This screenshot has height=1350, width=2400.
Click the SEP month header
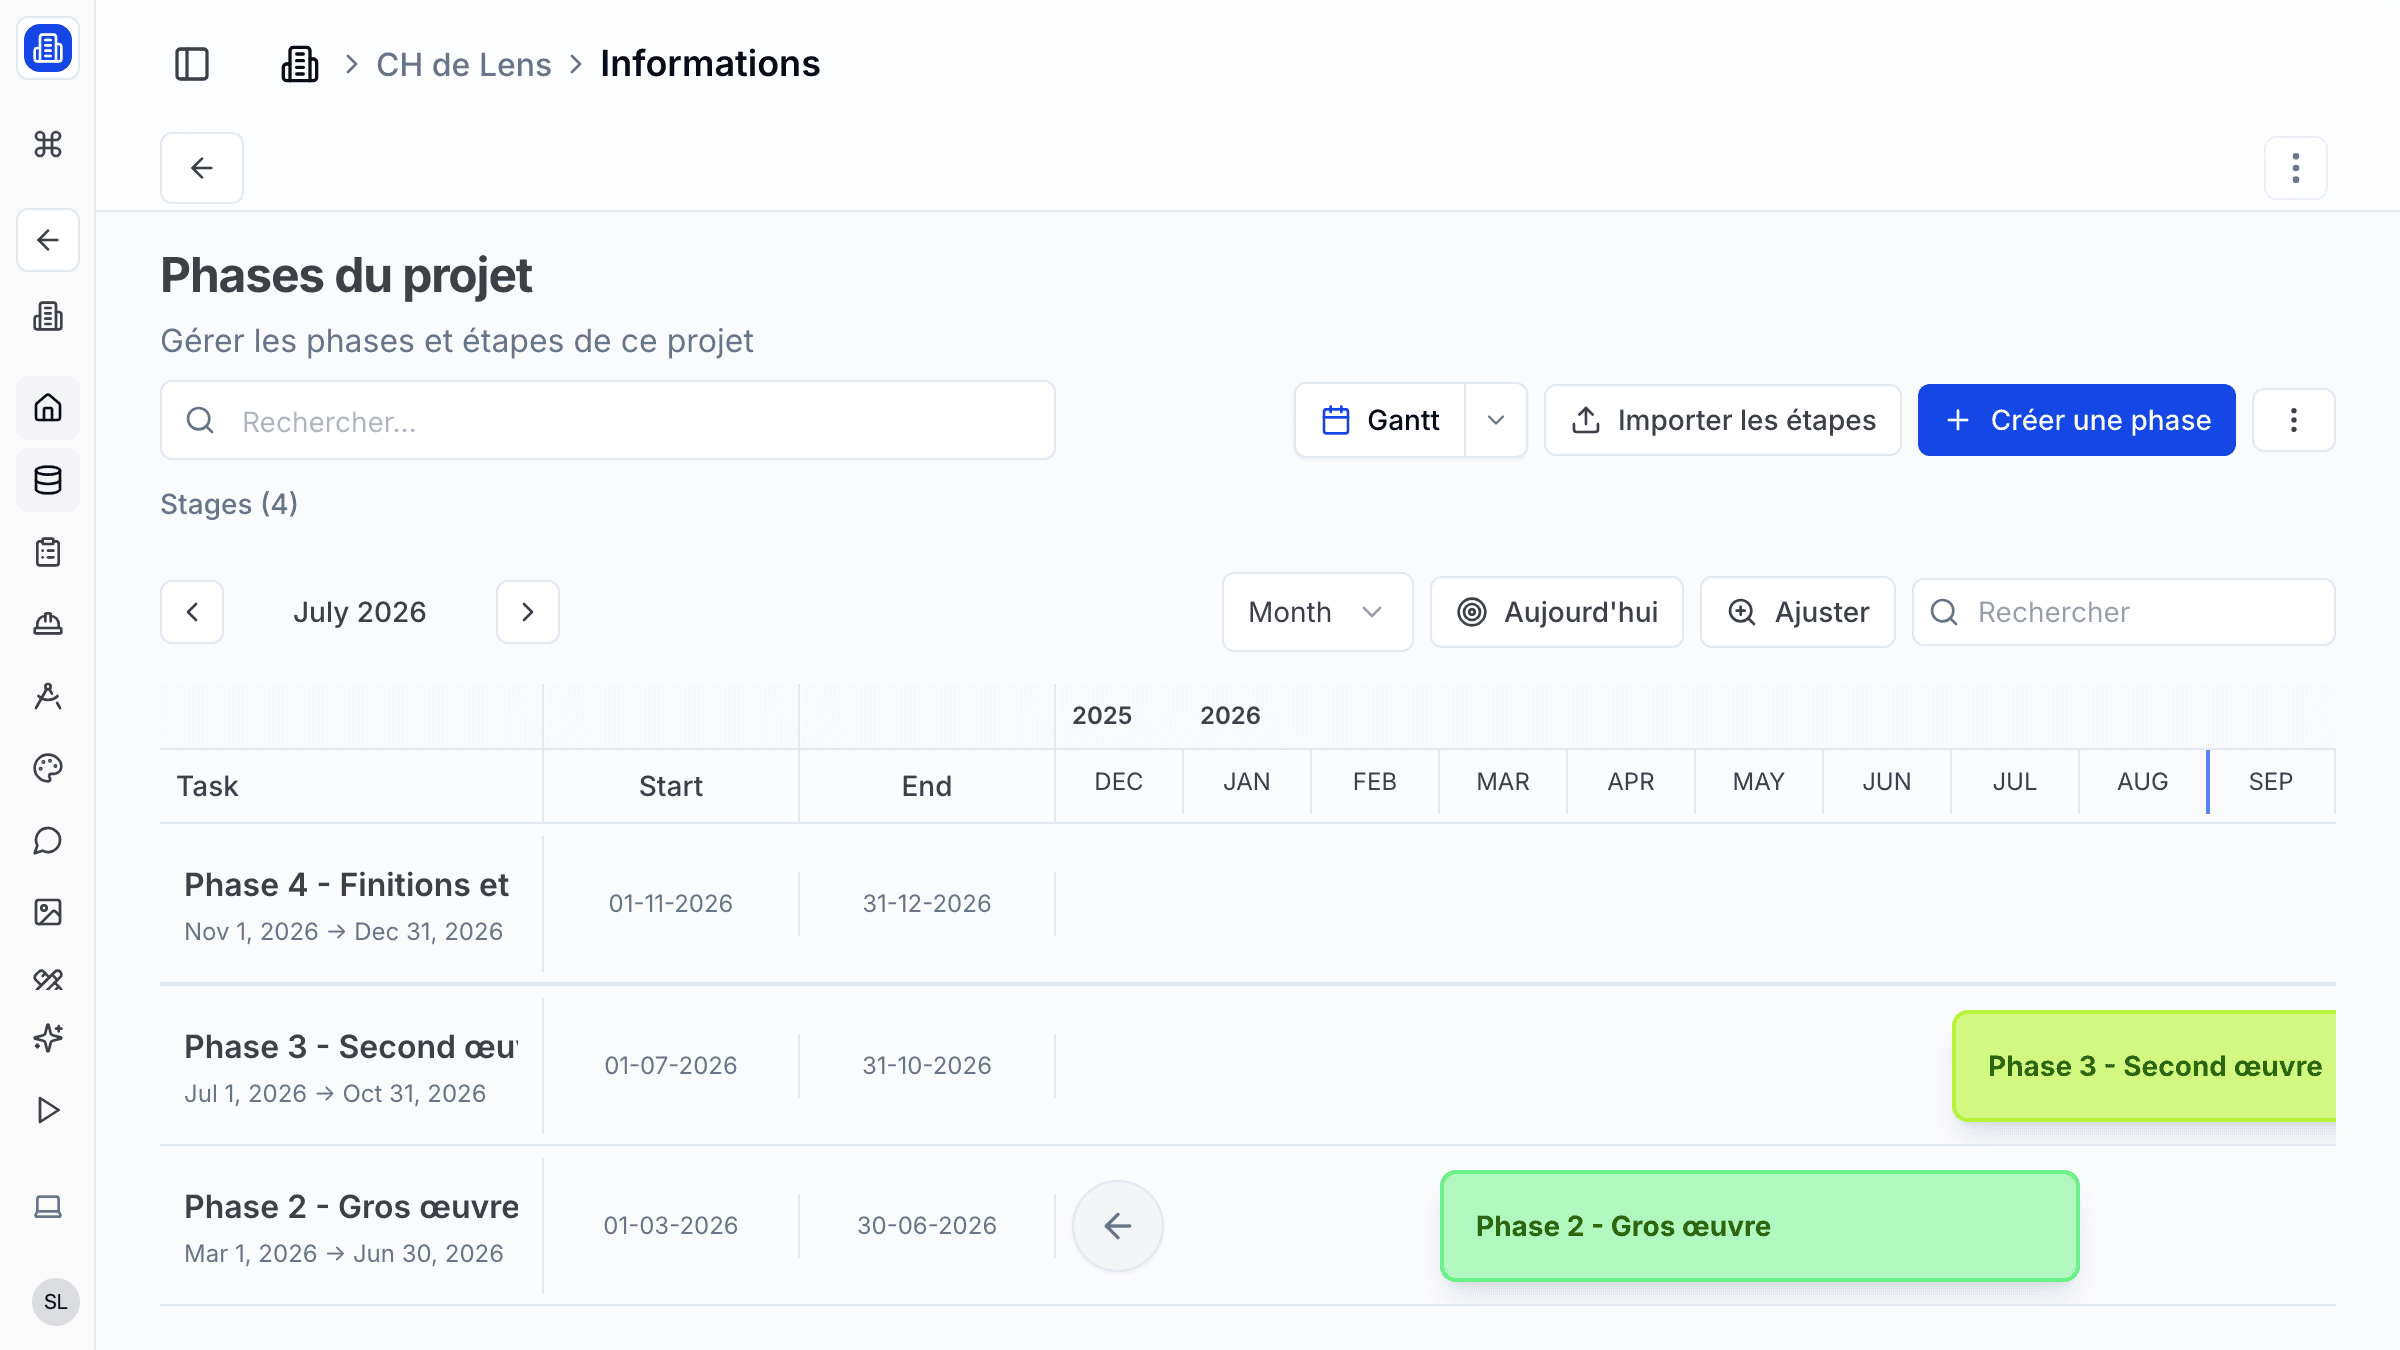[2271, 782]
